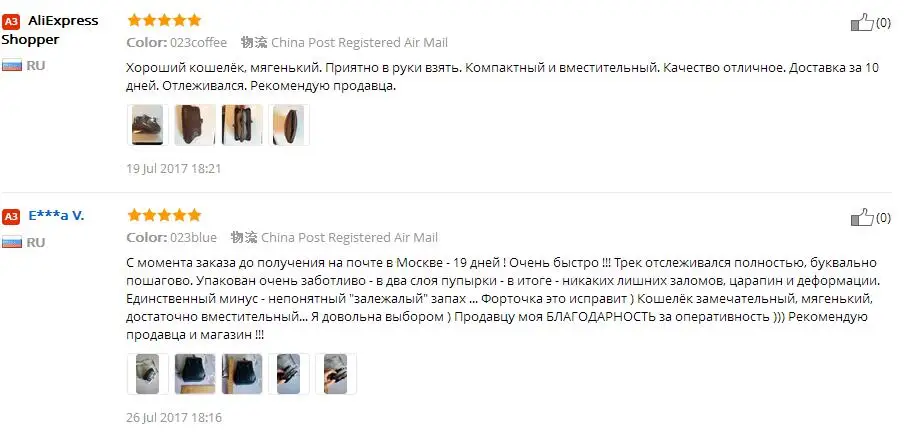Open E***a V. reviewer profile link
This screenshot has width=904, height=439.
[x=56, y=216]
